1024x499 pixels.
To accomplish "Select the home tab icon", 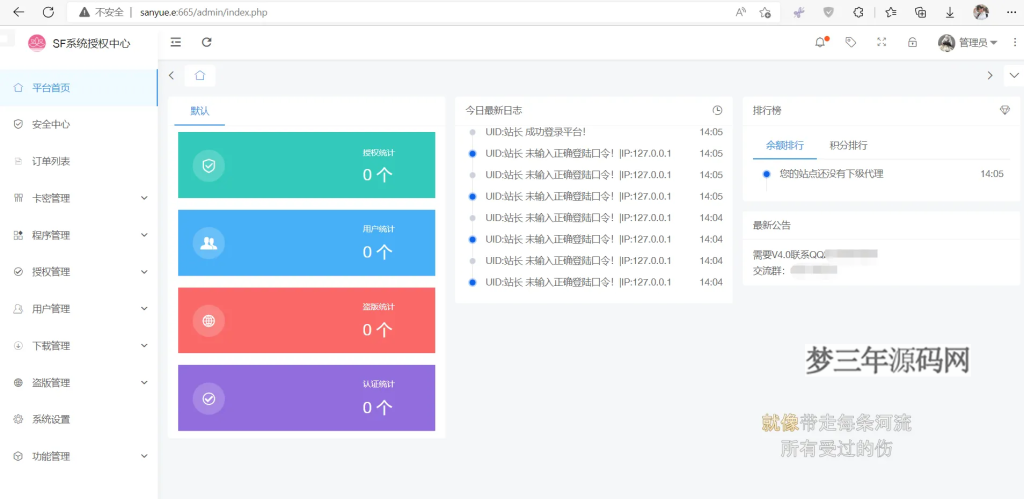I will 200,75.
